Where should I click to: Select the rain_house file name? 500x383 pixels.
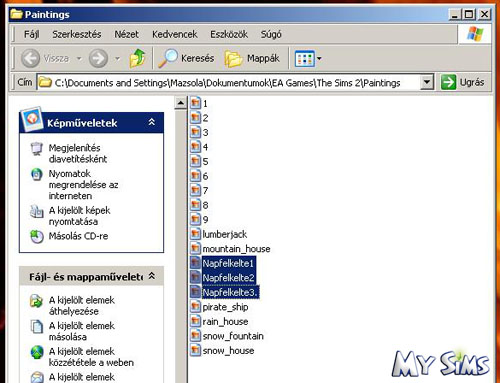click(225, 322)
